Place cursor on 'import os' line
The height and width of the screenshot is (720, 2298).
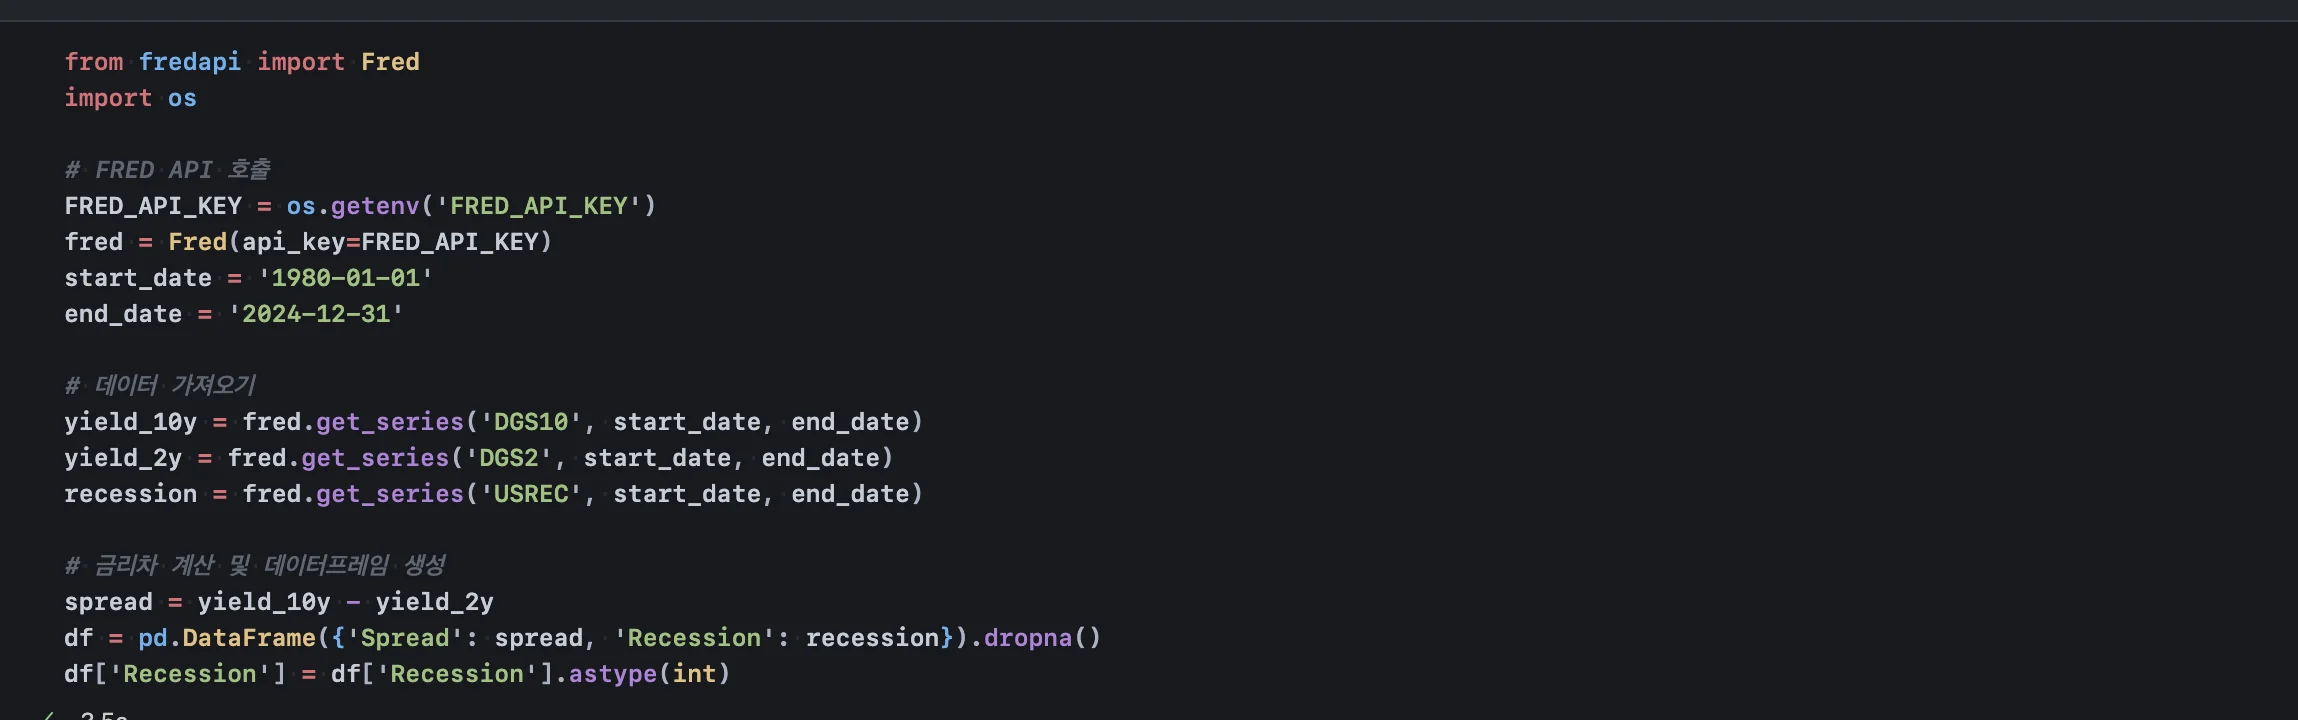(x=130, y=98)
